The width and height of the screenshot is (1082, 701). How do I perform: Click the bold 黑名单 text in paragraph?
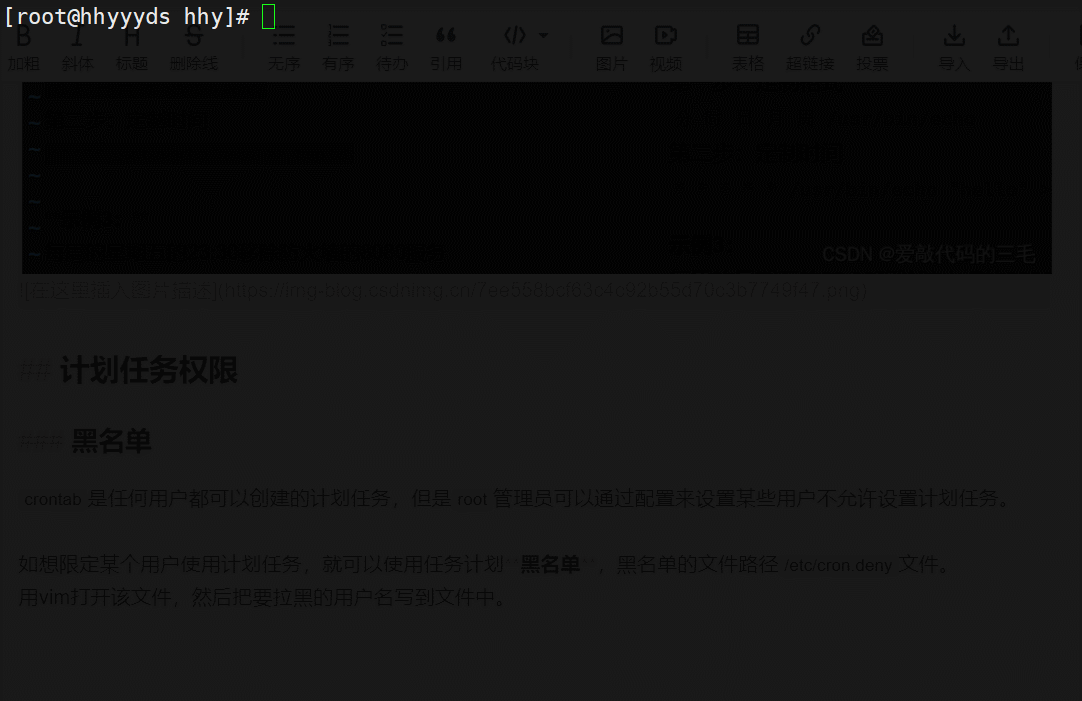(x=550, y=564)
